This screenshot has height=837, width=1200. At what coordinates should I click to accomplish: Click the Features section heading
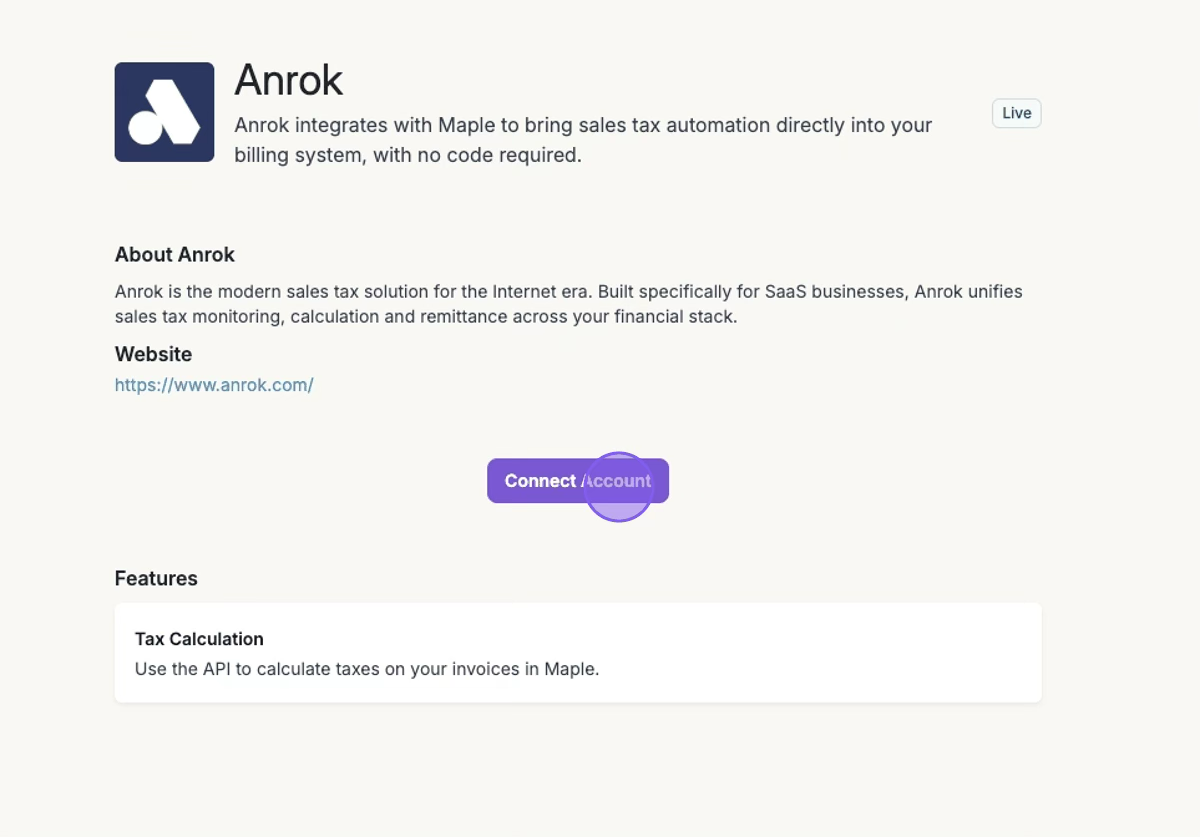click(x=156, y=578)
